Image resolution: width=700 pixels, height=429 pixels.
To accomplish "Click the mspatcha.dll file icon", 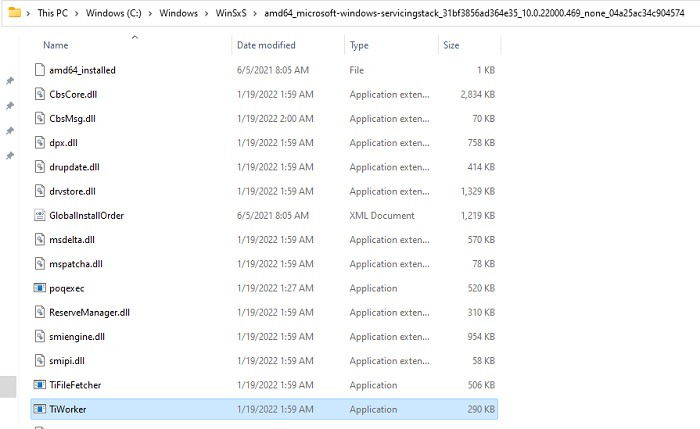I will 40,263.
